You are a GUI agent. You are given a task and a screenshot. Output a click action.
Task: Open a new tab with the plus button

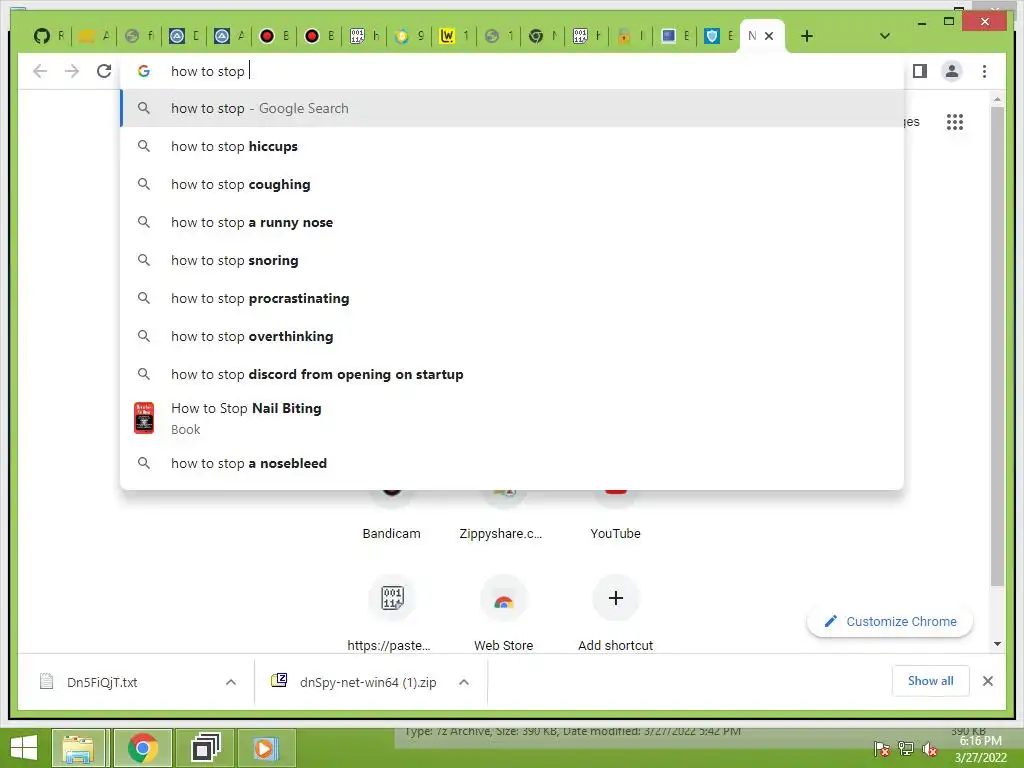tap(807, 36)
